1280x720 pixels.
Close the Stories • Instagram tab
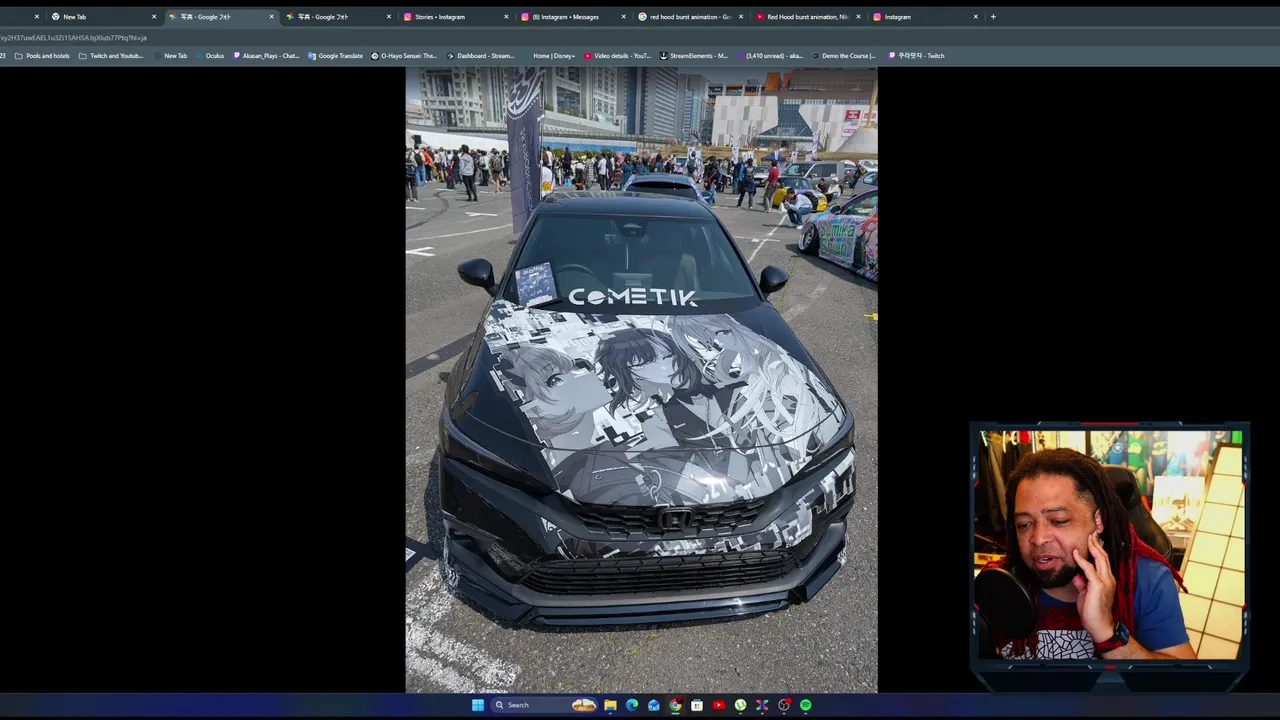pyautogui.click(x=506, y=17)
